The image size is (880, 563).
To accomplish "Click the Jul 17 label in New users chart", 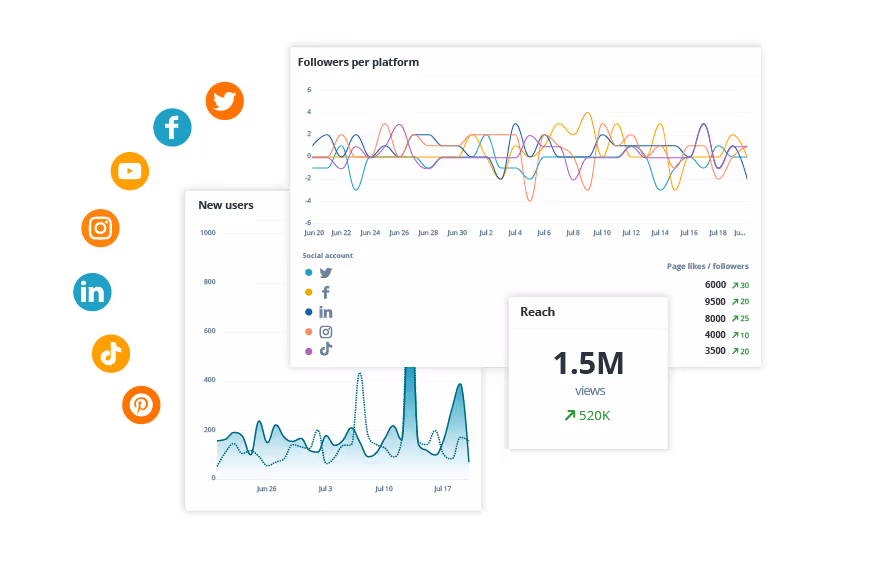I will pos(442,489).
